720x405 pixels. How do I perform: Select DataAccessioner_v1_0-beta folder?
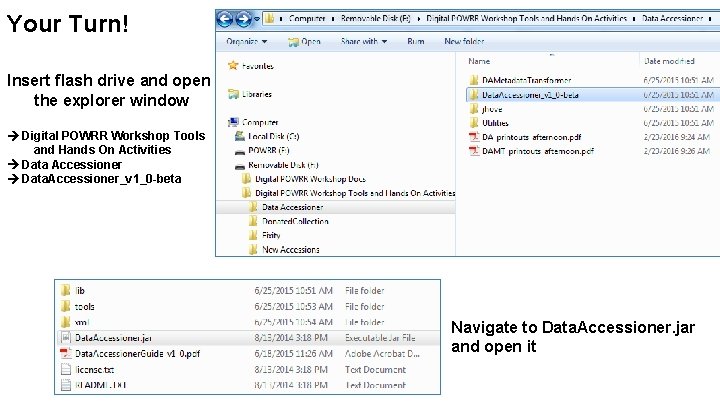coord(530,95)
